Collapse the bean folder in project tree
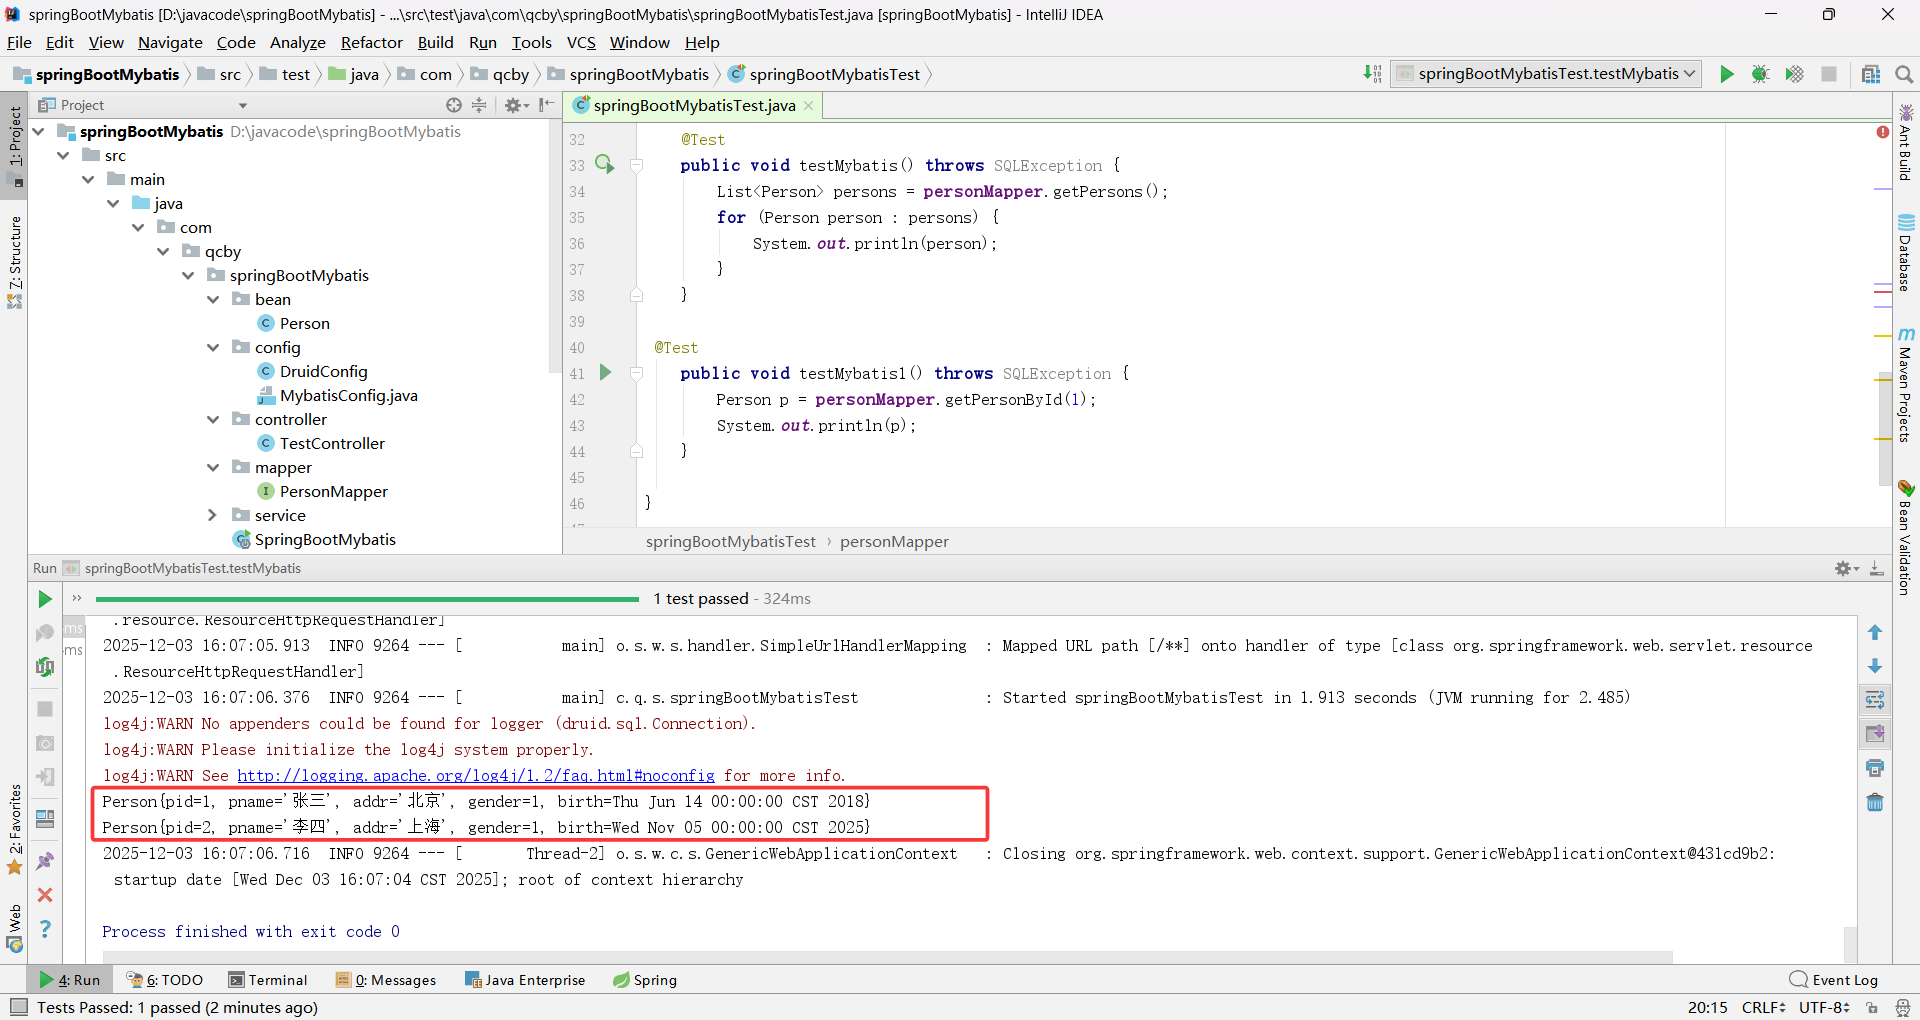Image resolution: width=1920 pixels, height=1020 pixels. 213,299
